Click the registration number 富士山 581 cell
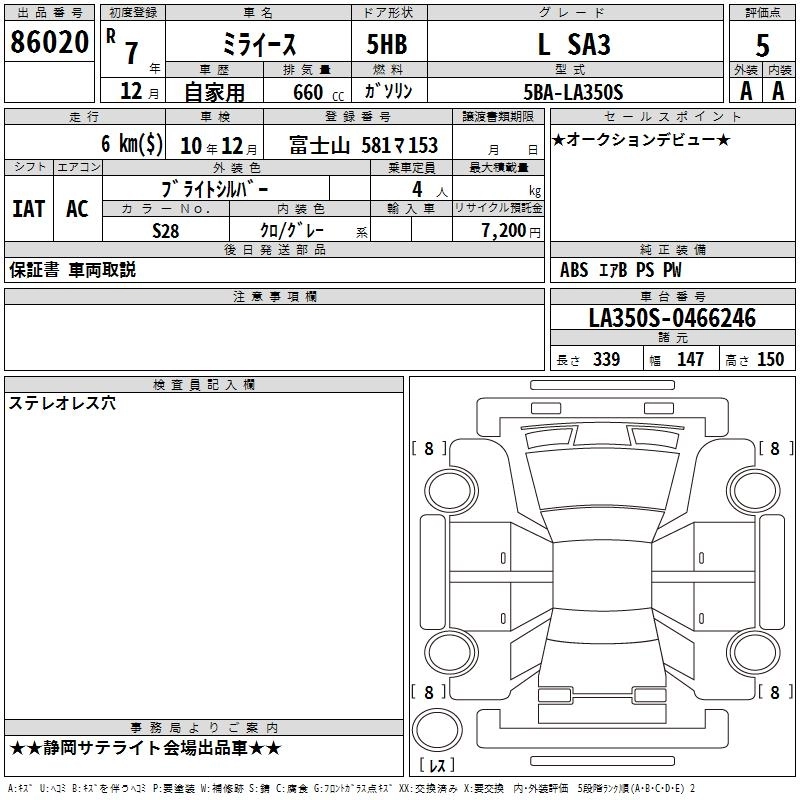The height and width of the screenshot is (800, 800). [358, 145]
